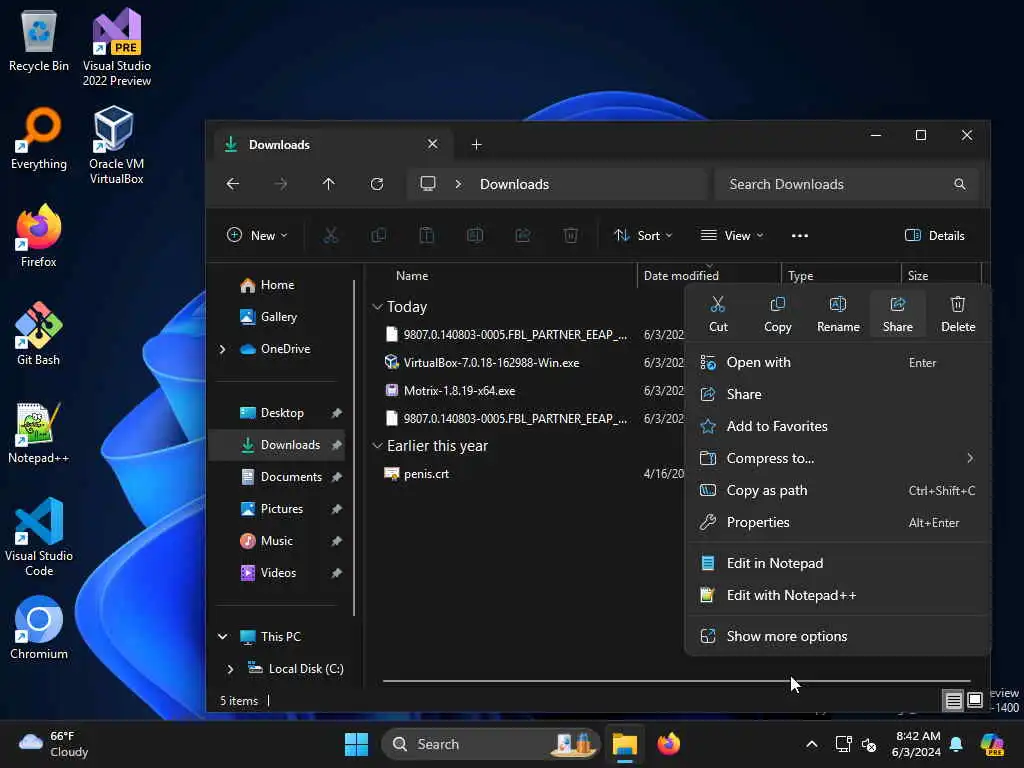
Task: Open Home in navigation pane
Action: pyautogui.click(x=278, y=285)
